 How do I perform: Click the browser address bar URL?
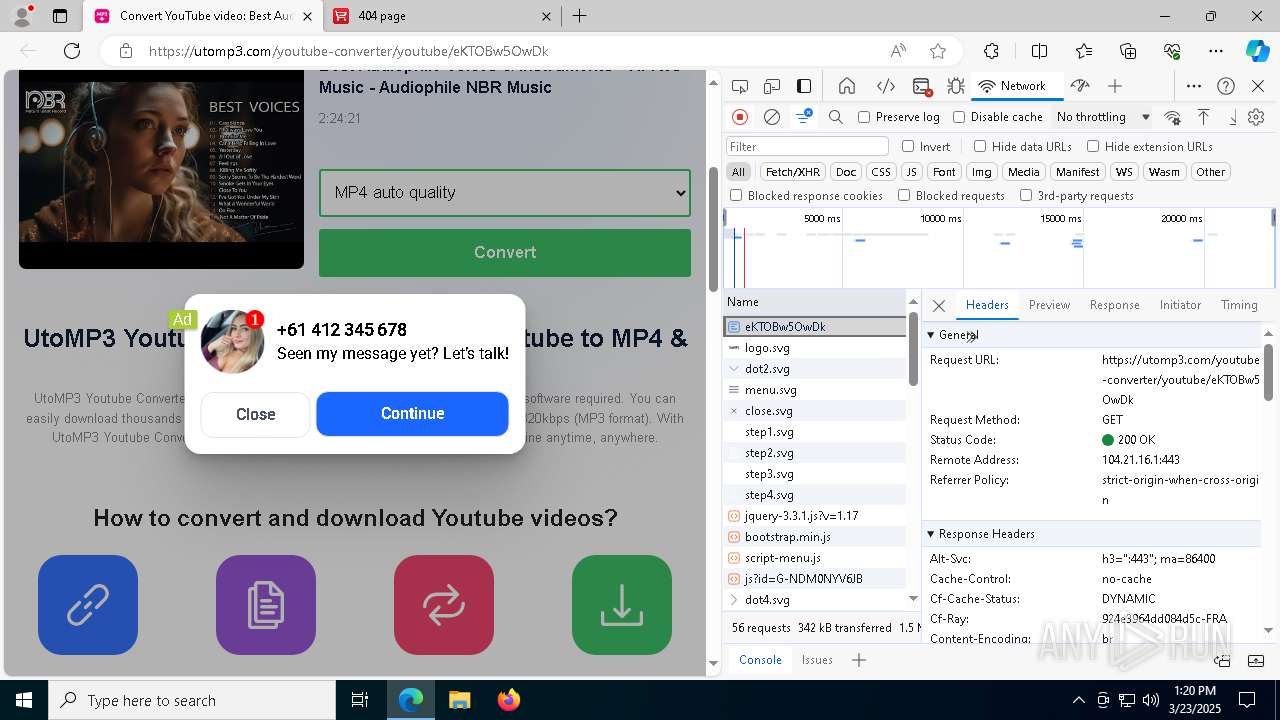point(348,51)
